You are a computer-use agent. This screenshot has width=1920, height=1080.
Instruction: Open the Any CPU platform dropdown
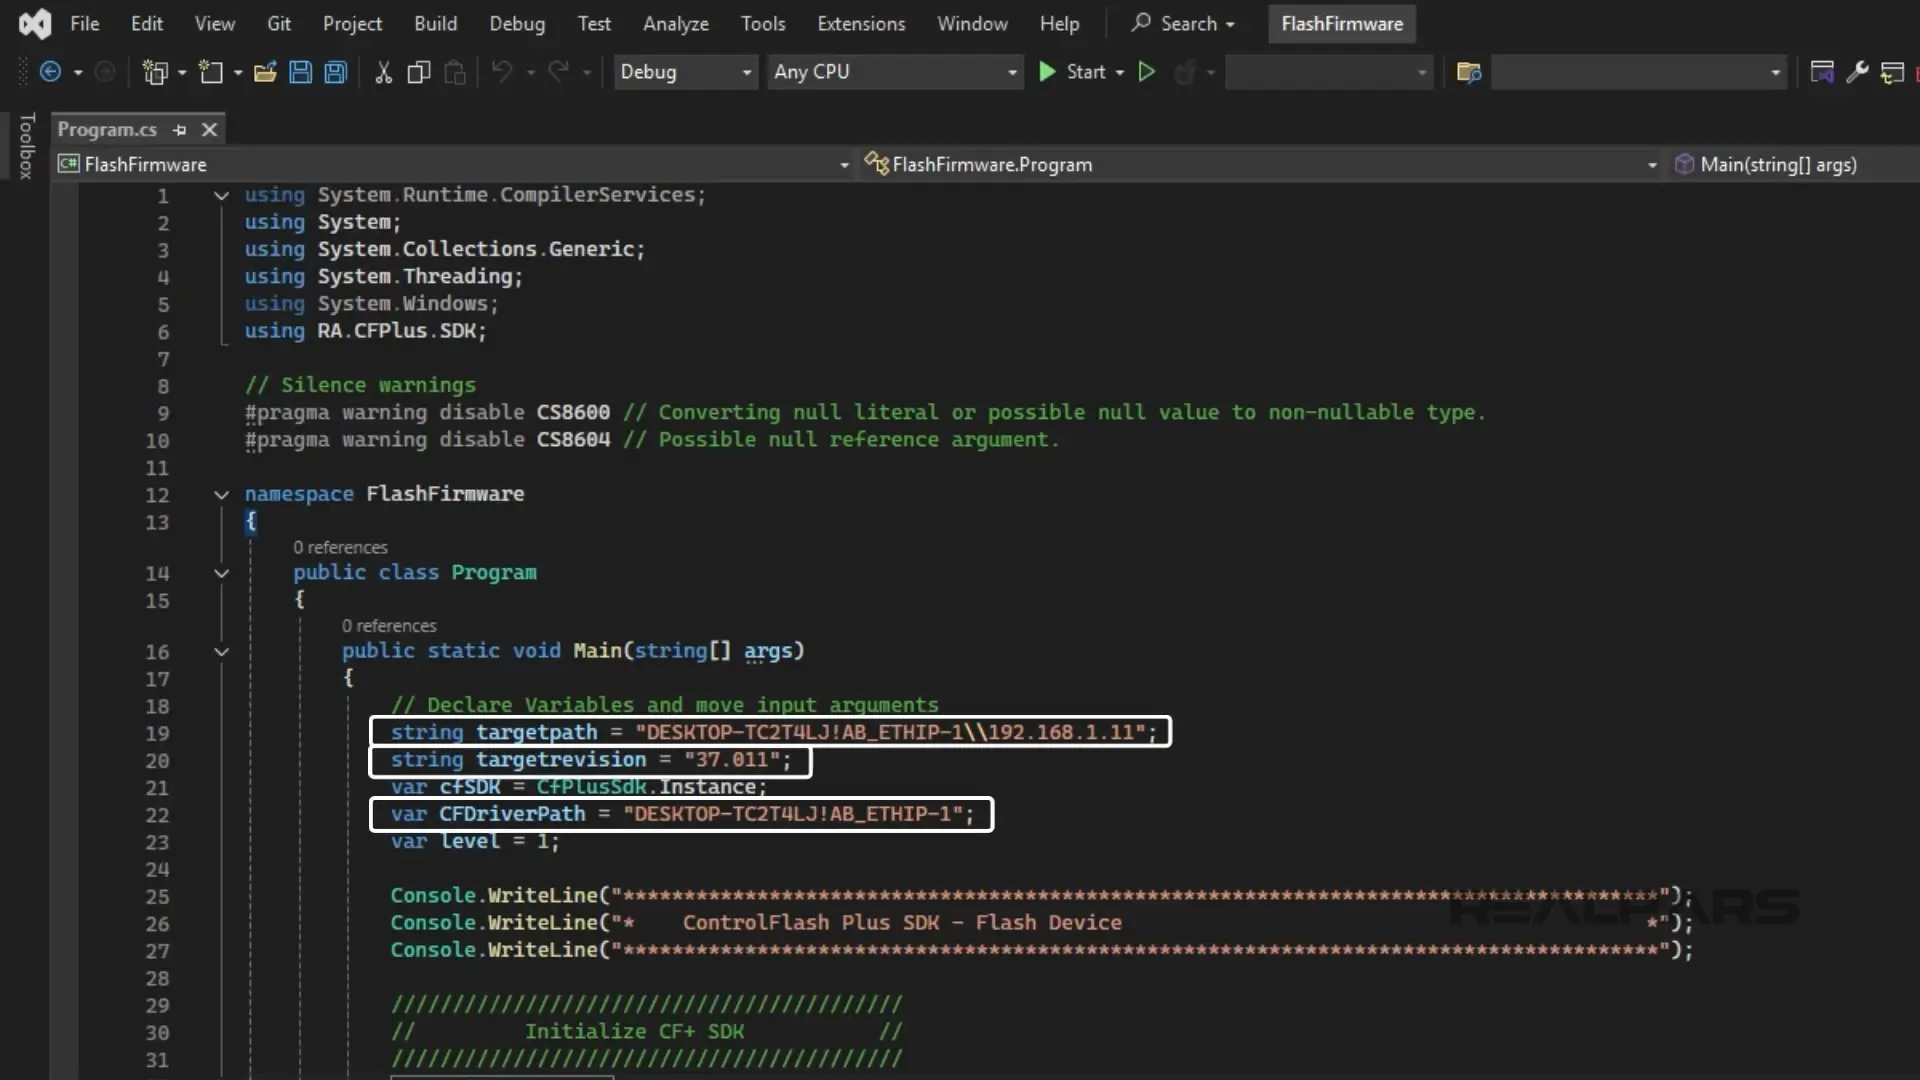(895, 72)
